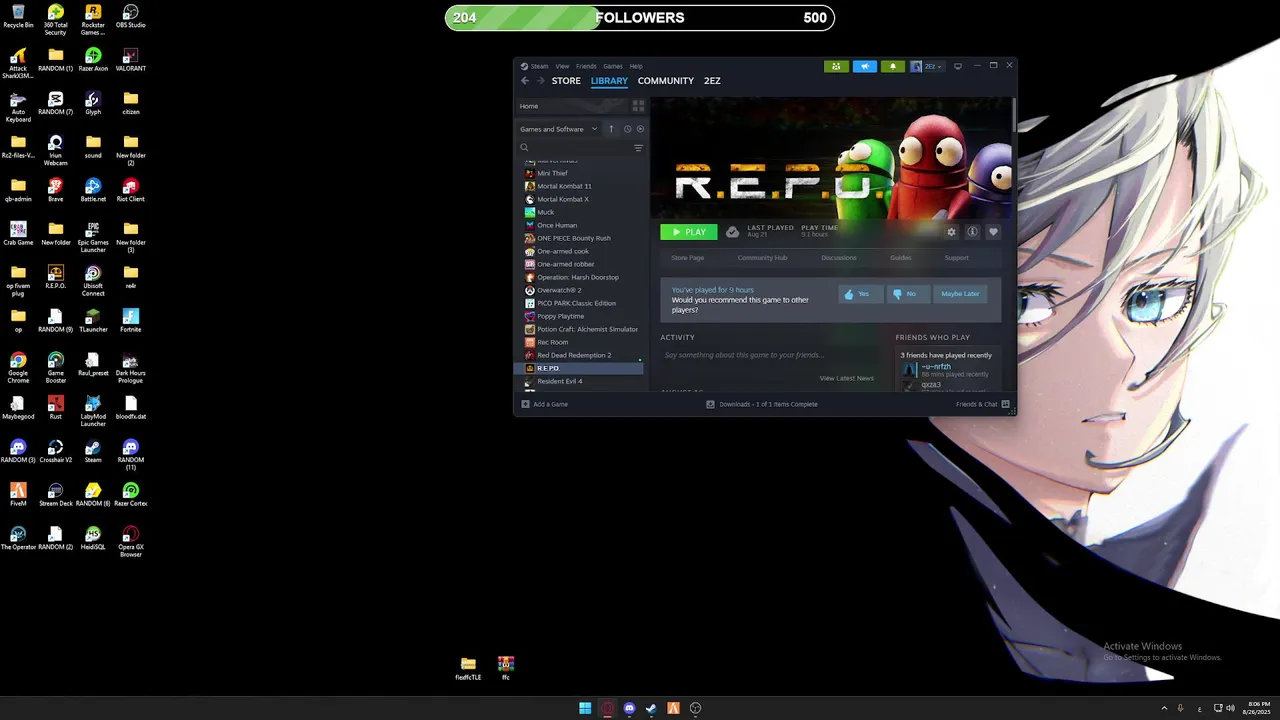Sort library by recent activity clock icon
Image resolution: width=1280 pixels, height=720 pixels.
[627, 129]
